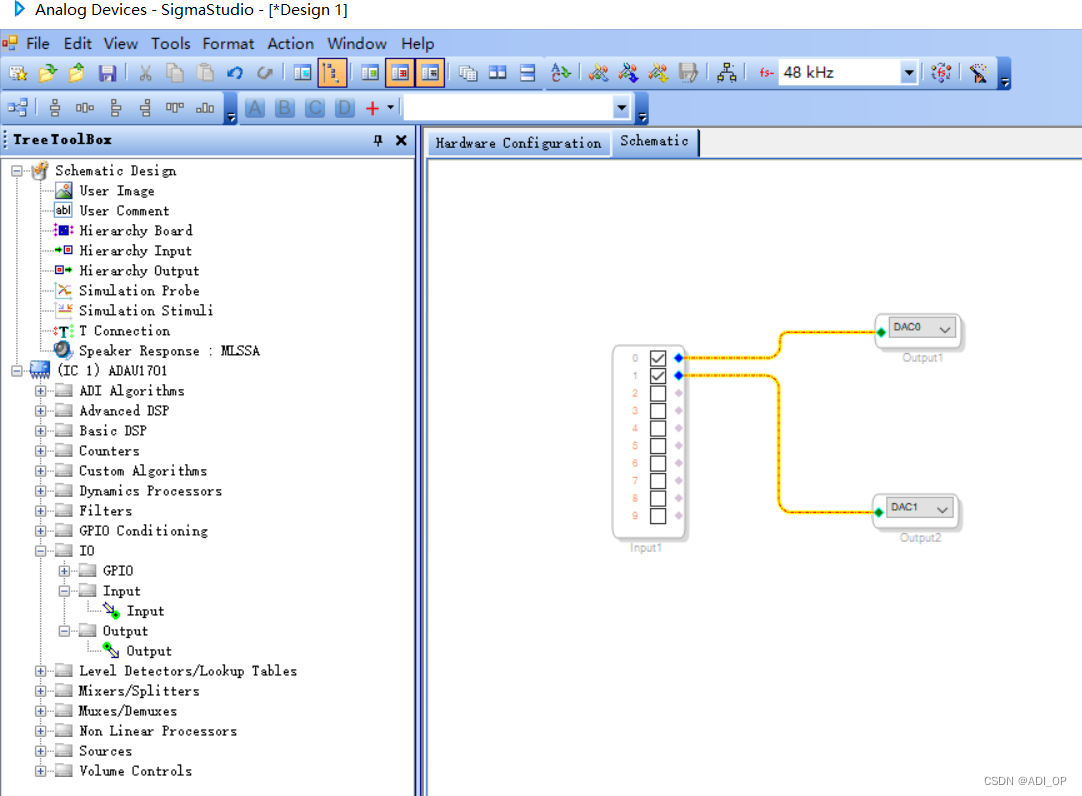Enable input channel 9 checkbox
Viewport: 1082px width, 796px height.
(x=658, y=516)
